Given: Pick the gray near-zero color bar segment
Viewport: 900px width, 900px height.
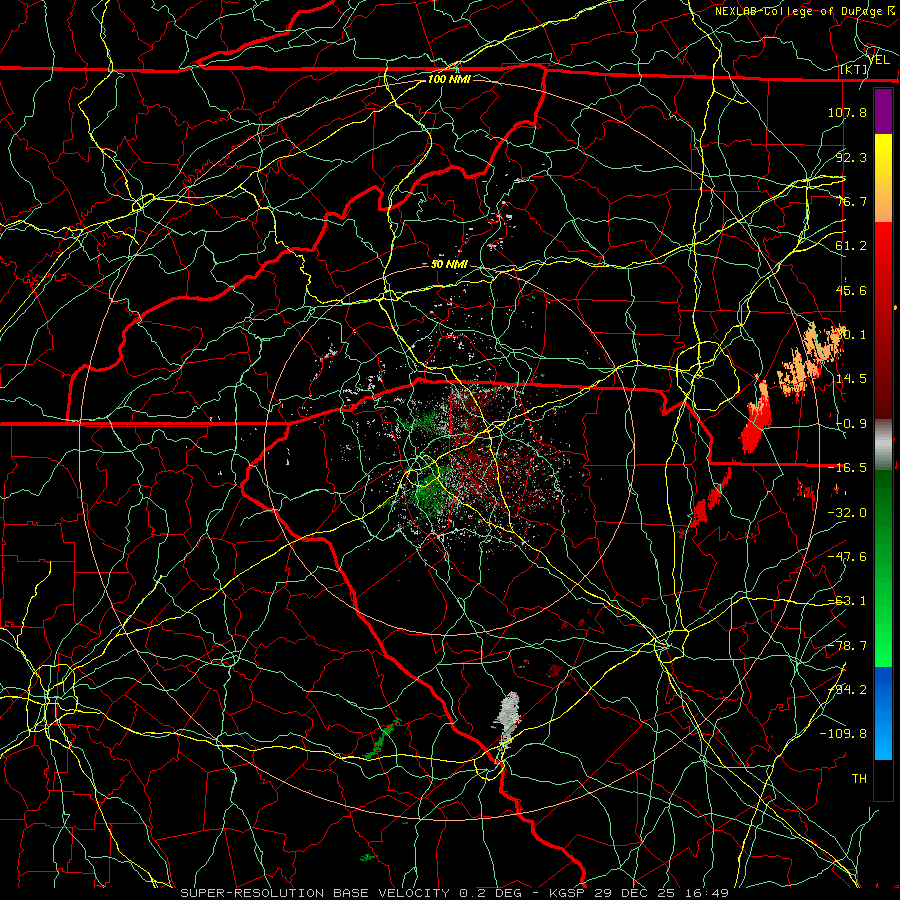Looking at the screenshot, I should [x=883, y=445].
